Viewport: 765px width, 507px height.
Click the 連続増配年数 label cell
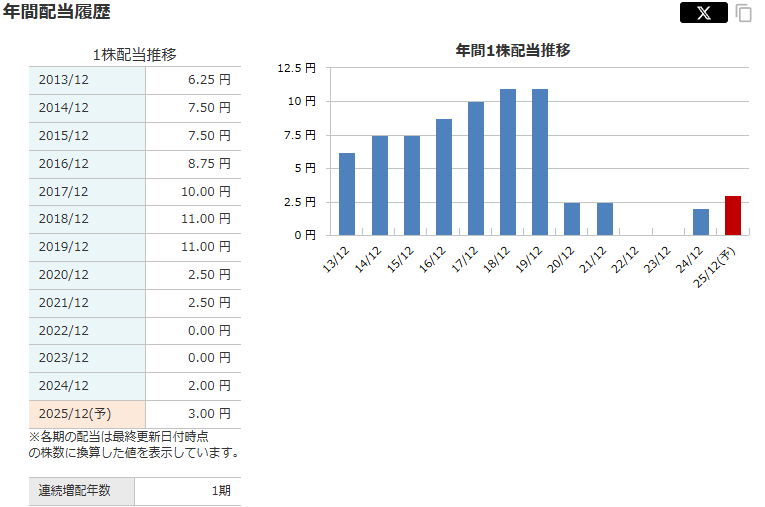click(81, 491)
